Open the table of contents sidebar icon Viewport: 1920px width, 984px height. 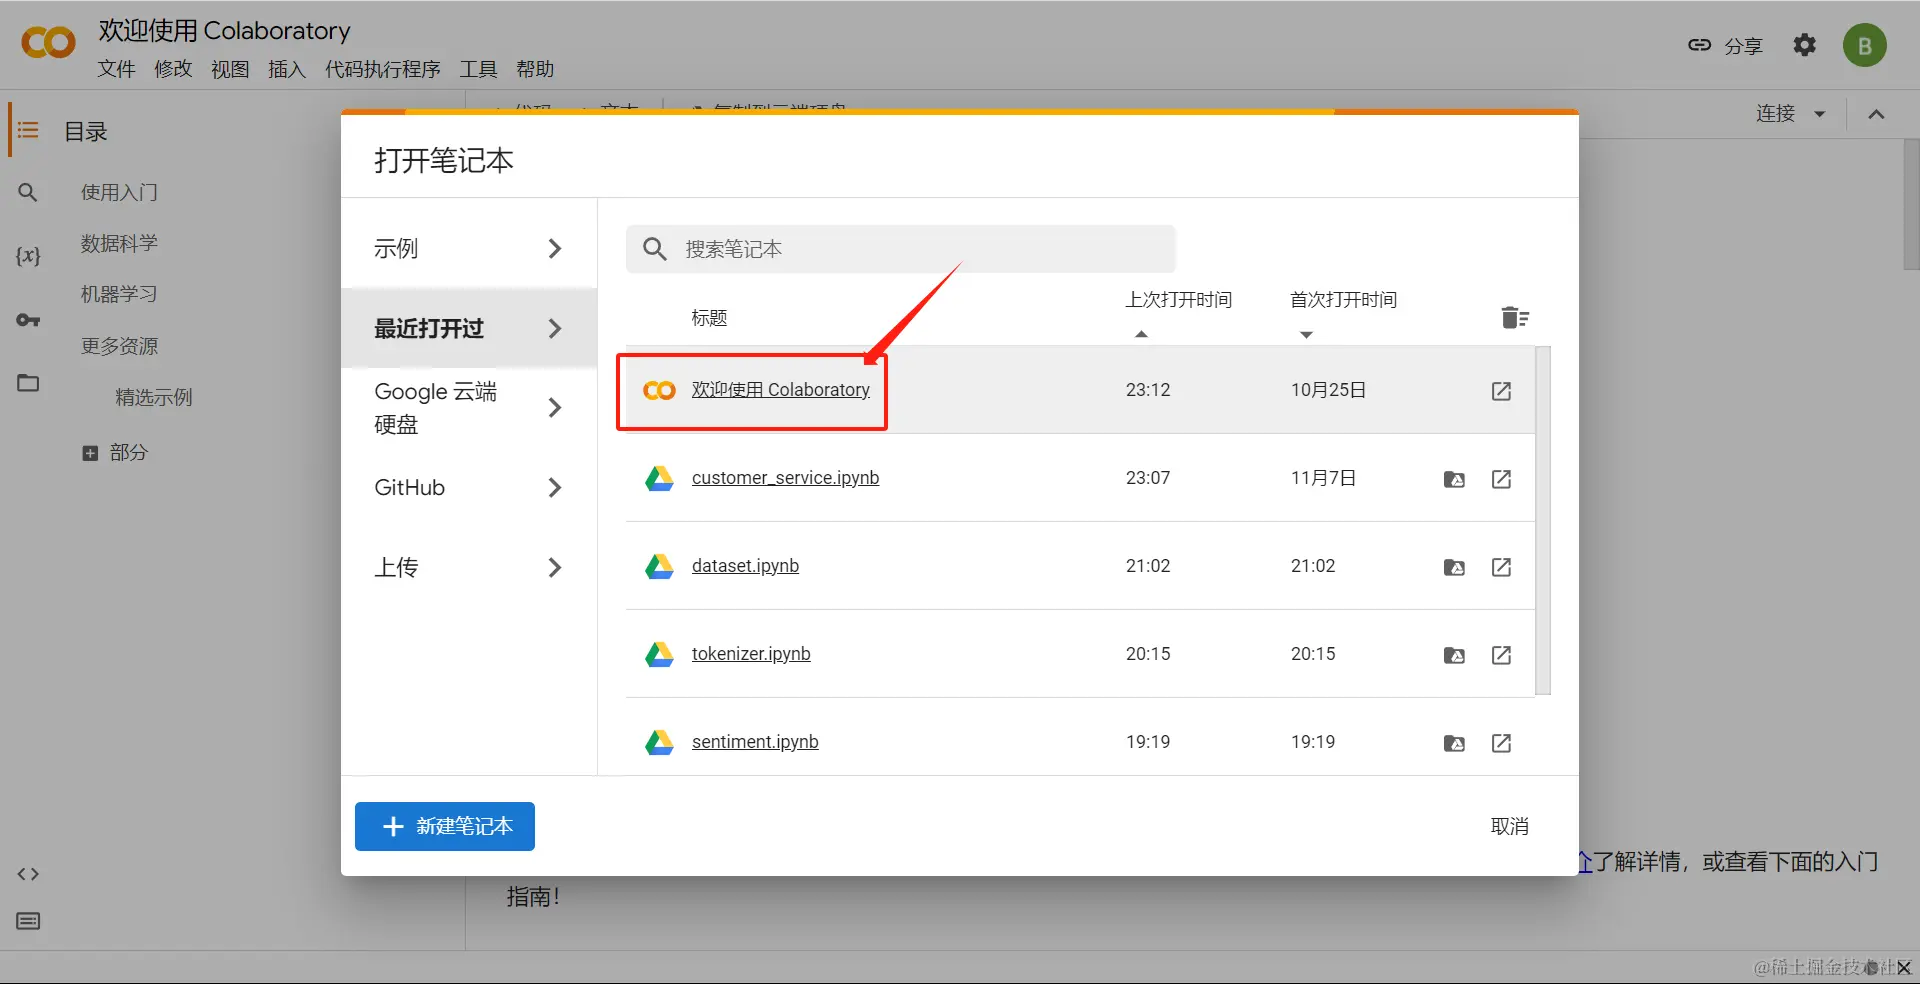coord(28,131)
